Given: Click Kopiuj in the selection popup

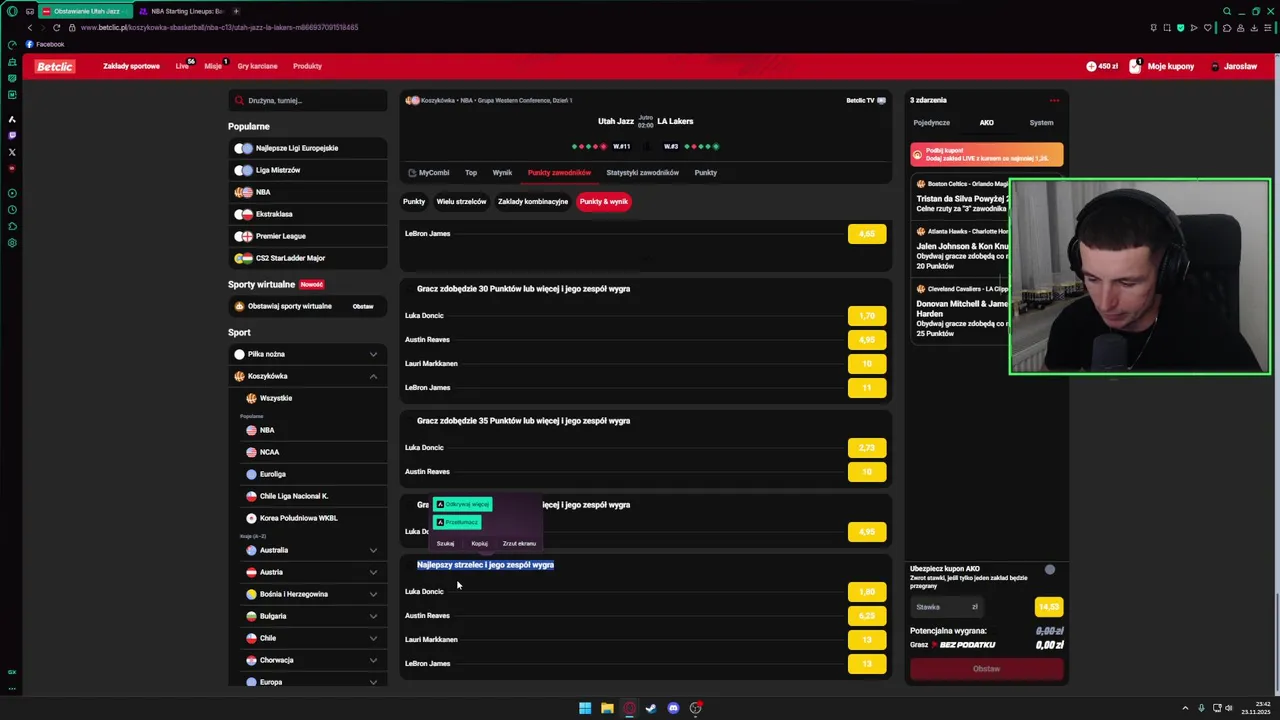Looking at the screenshot, I should 479,543.
